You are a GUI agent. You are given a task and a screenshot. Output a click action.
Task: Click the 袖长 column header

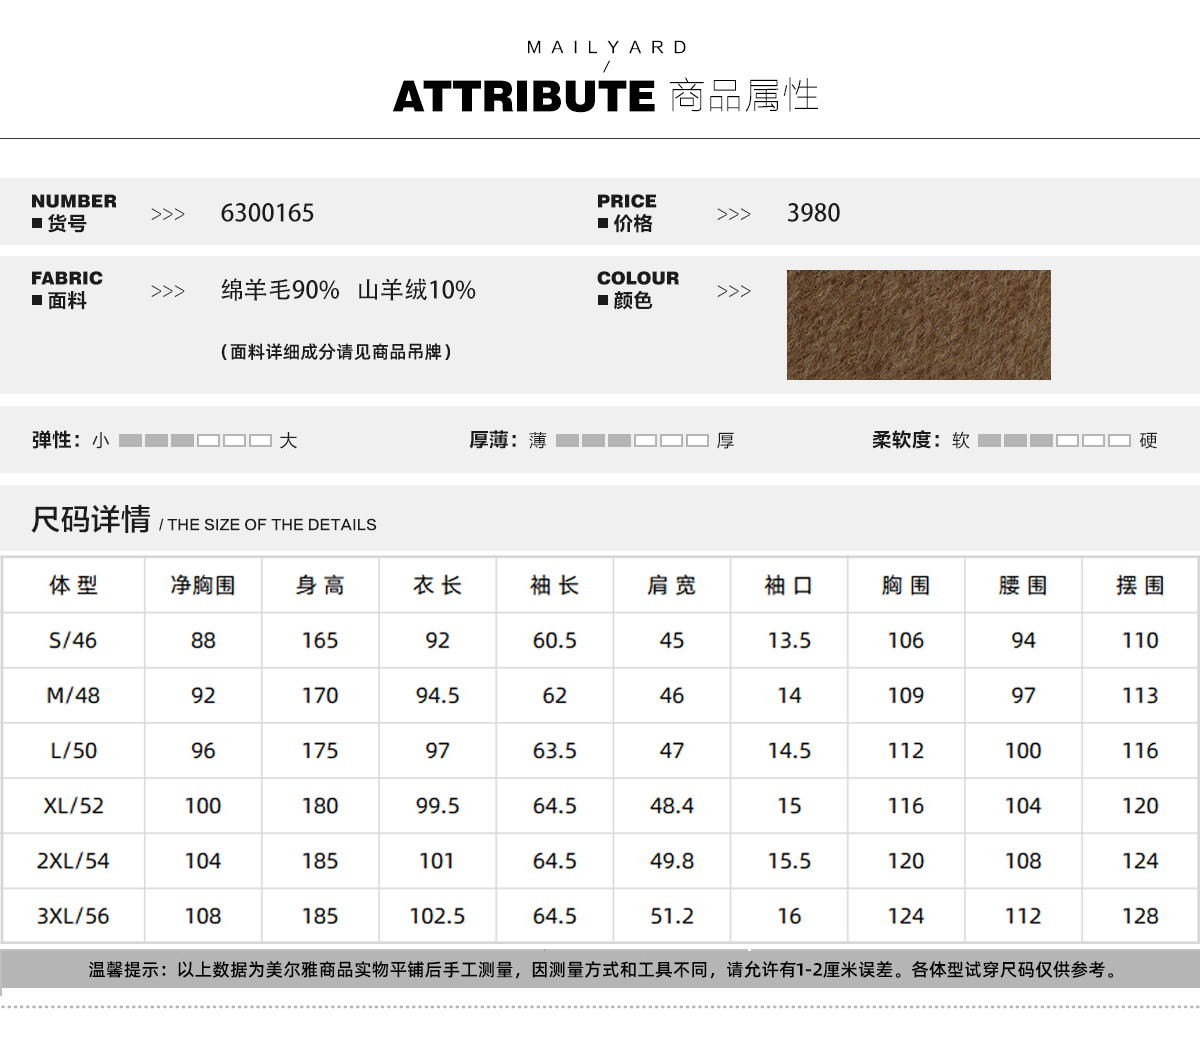554,585
